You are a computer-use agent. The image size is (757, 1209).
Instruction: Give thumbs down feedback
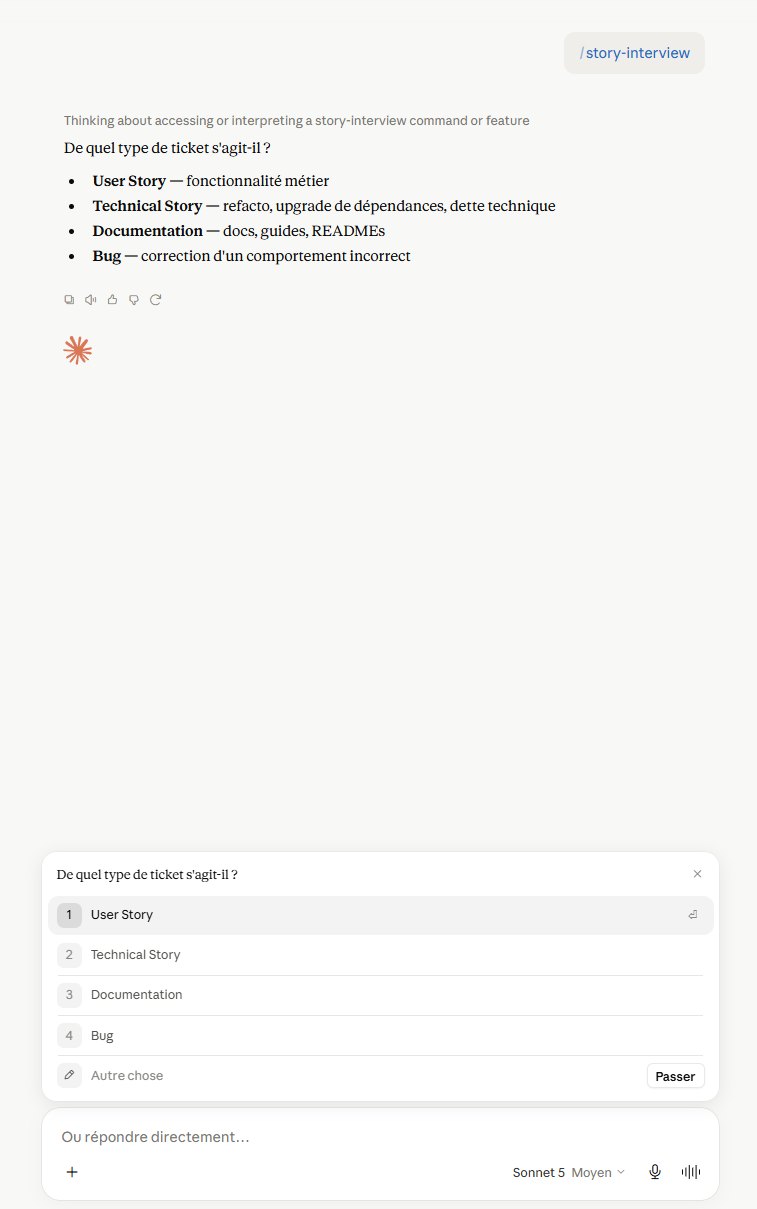(x=134, y=299)
